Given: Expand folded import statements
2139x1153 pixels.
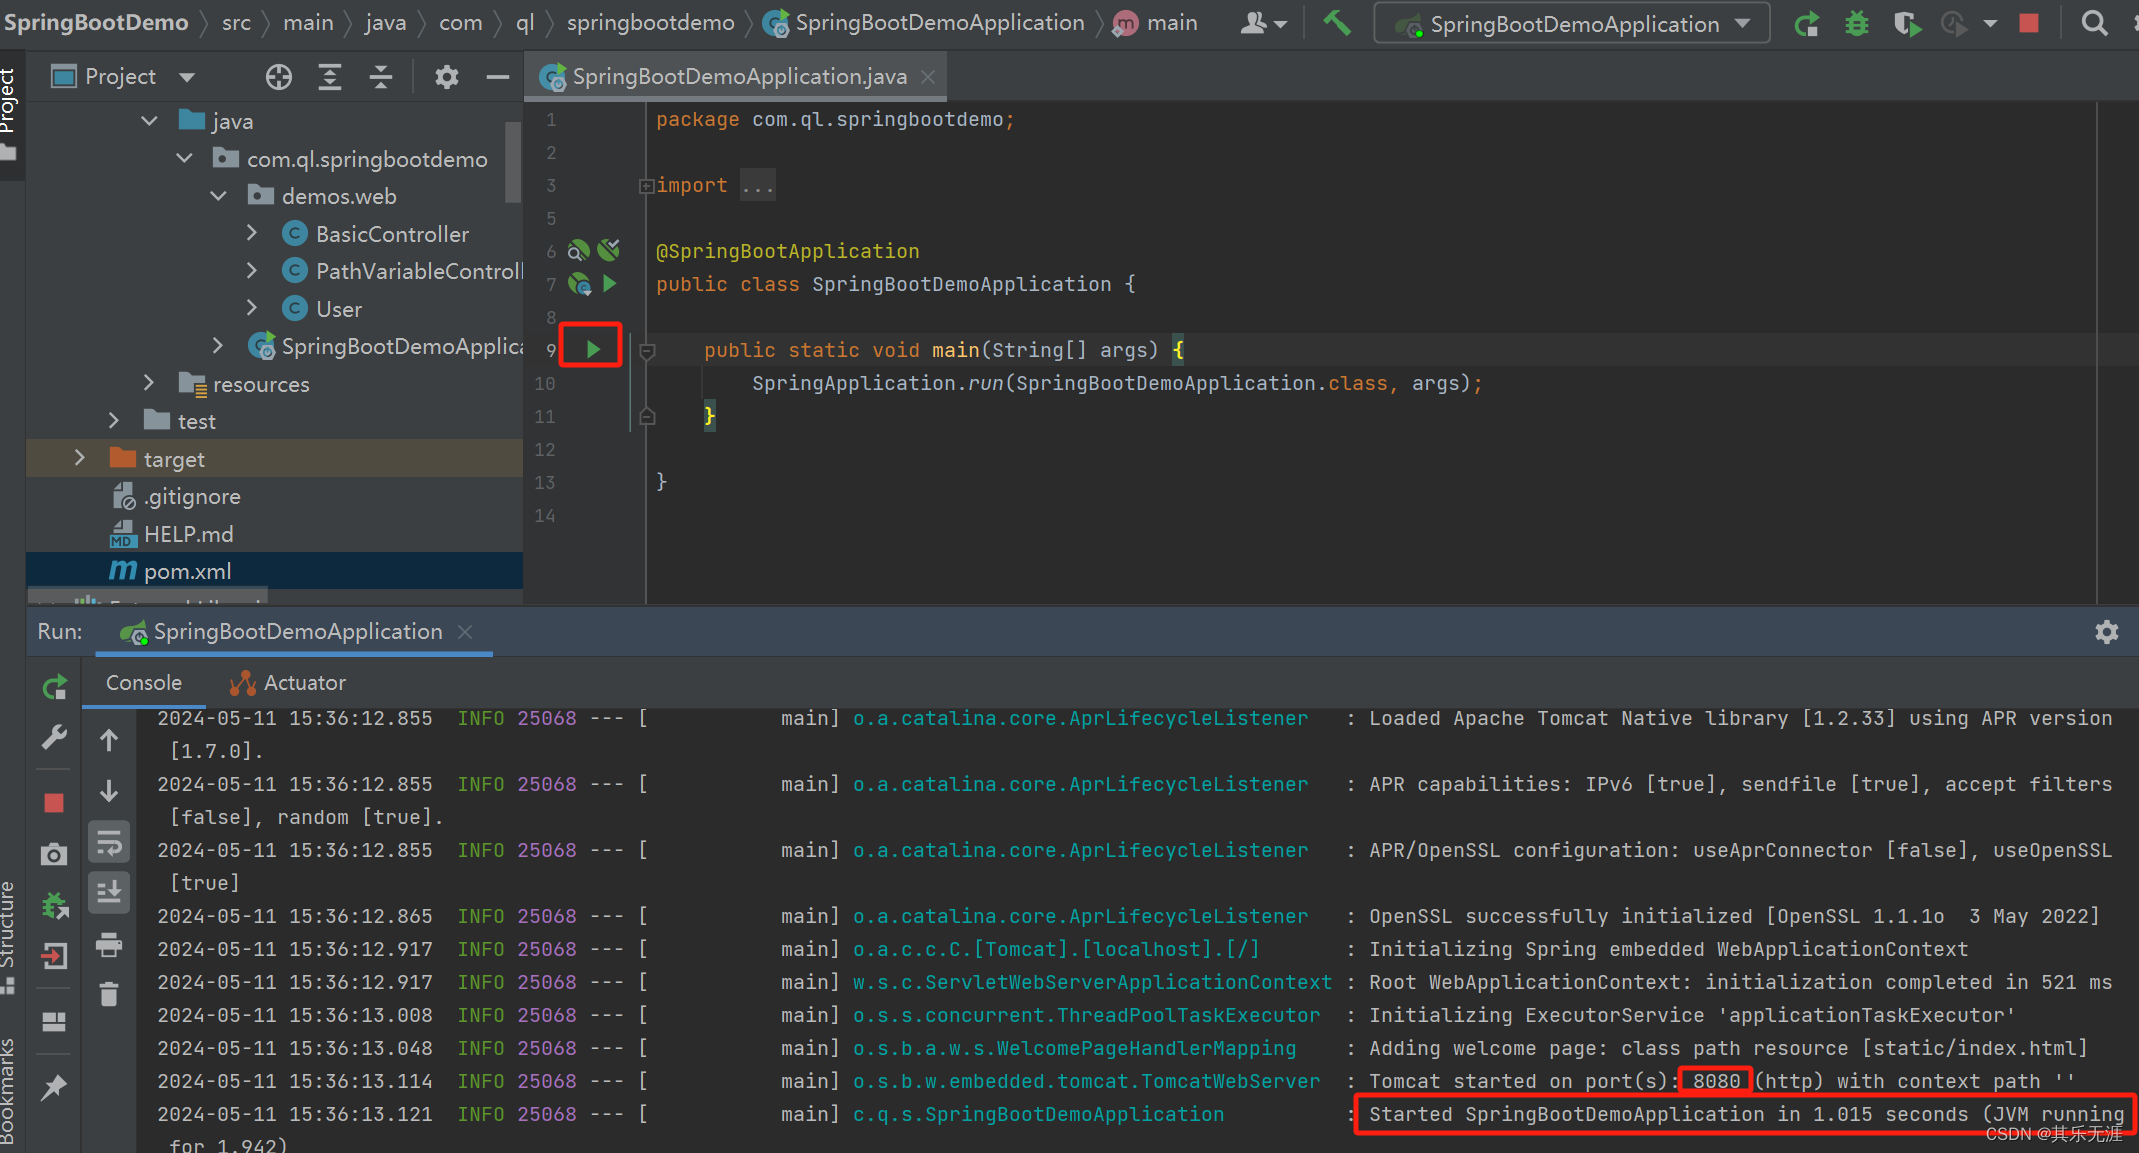Looking at the screenshot, I should tap(645, 186).
